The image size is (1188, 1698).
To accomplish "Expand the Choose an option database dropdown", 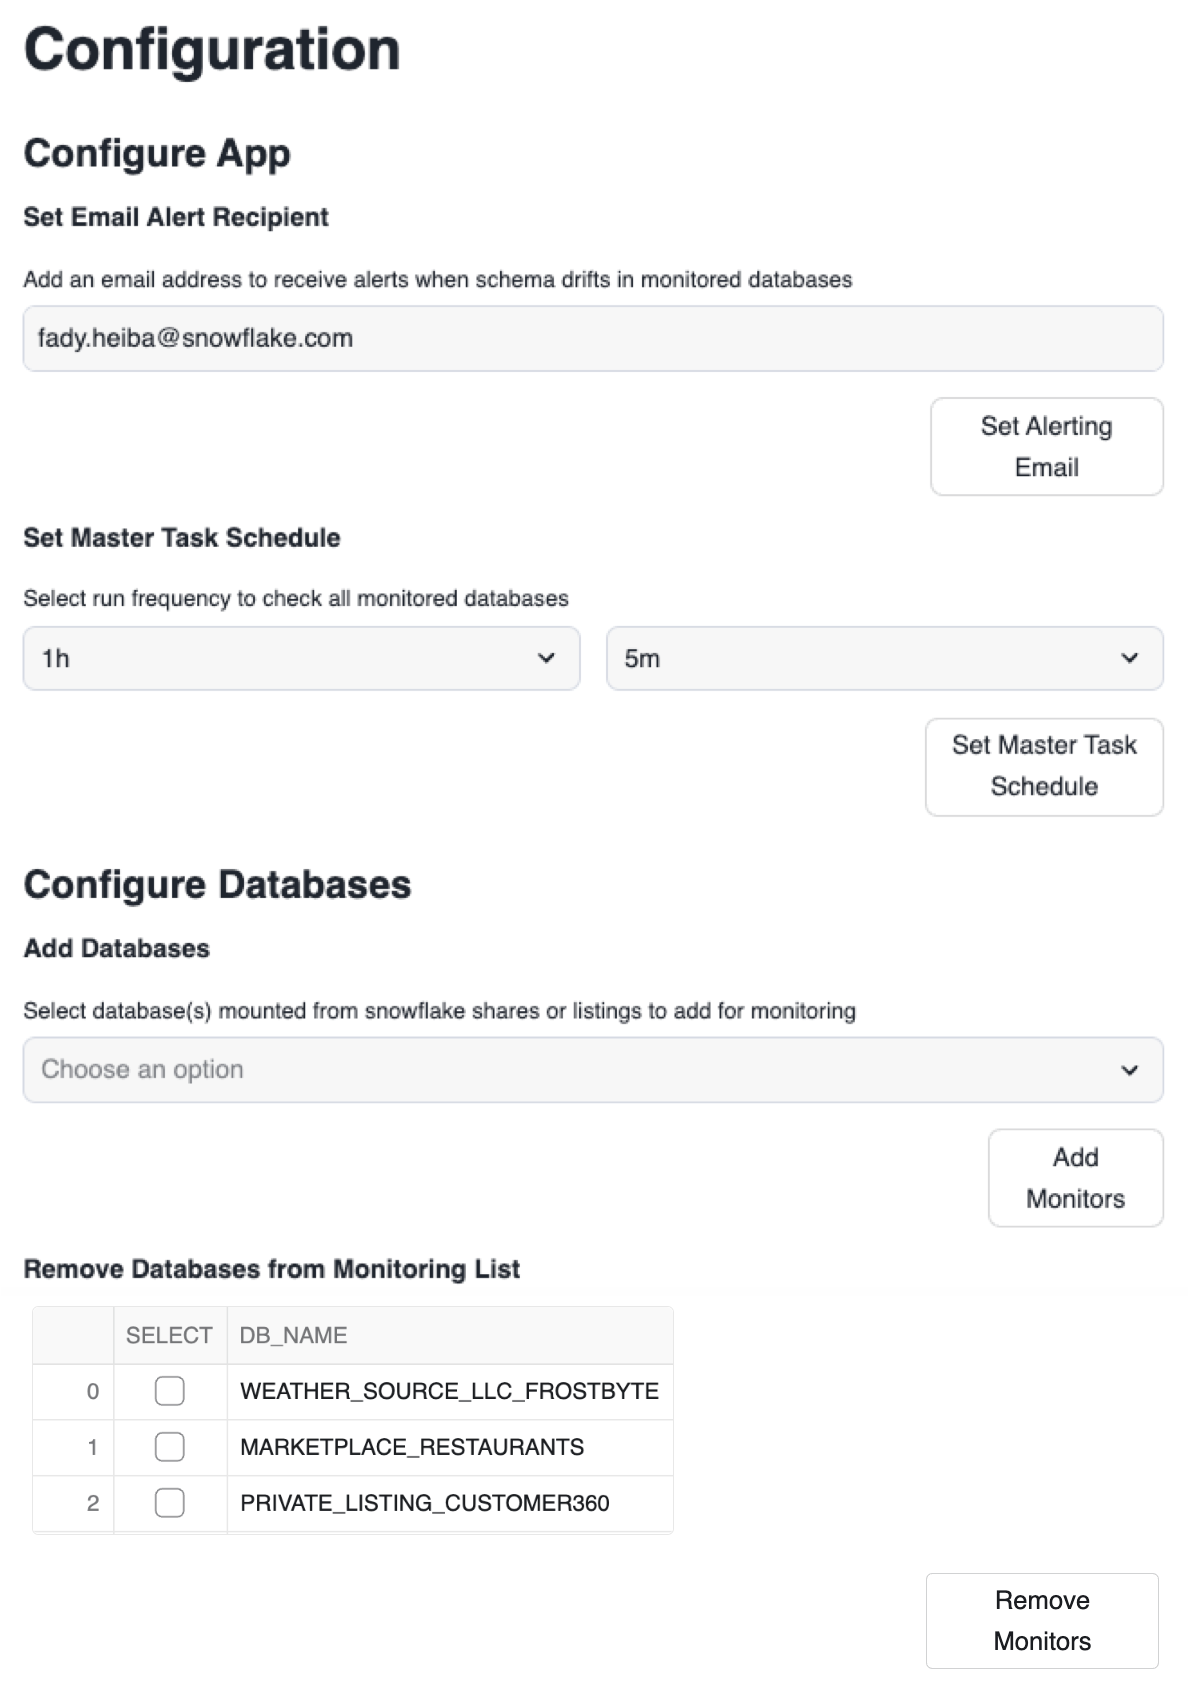I will [x=592, y=1069].
